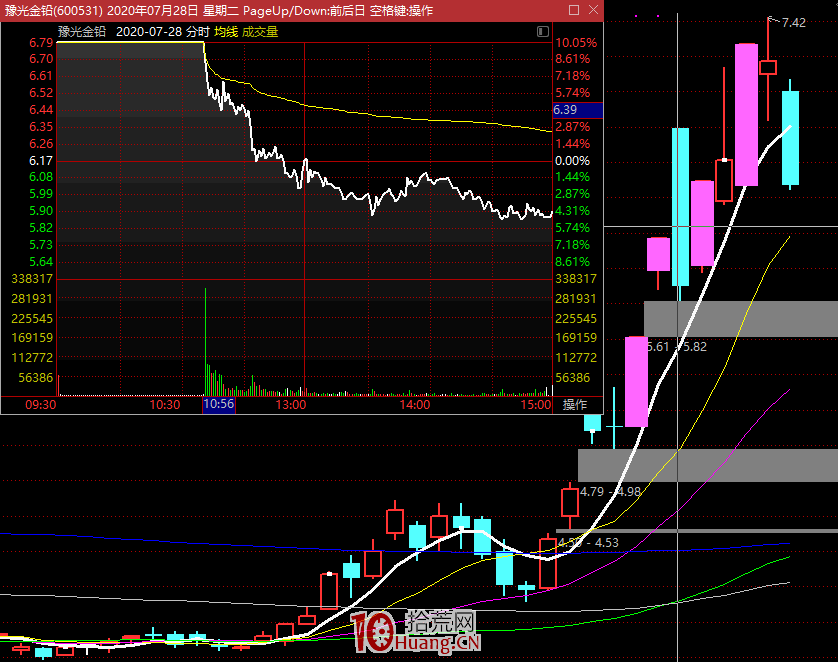
Task: Click the 13:00 label on time axis
Action: point(290,405)
